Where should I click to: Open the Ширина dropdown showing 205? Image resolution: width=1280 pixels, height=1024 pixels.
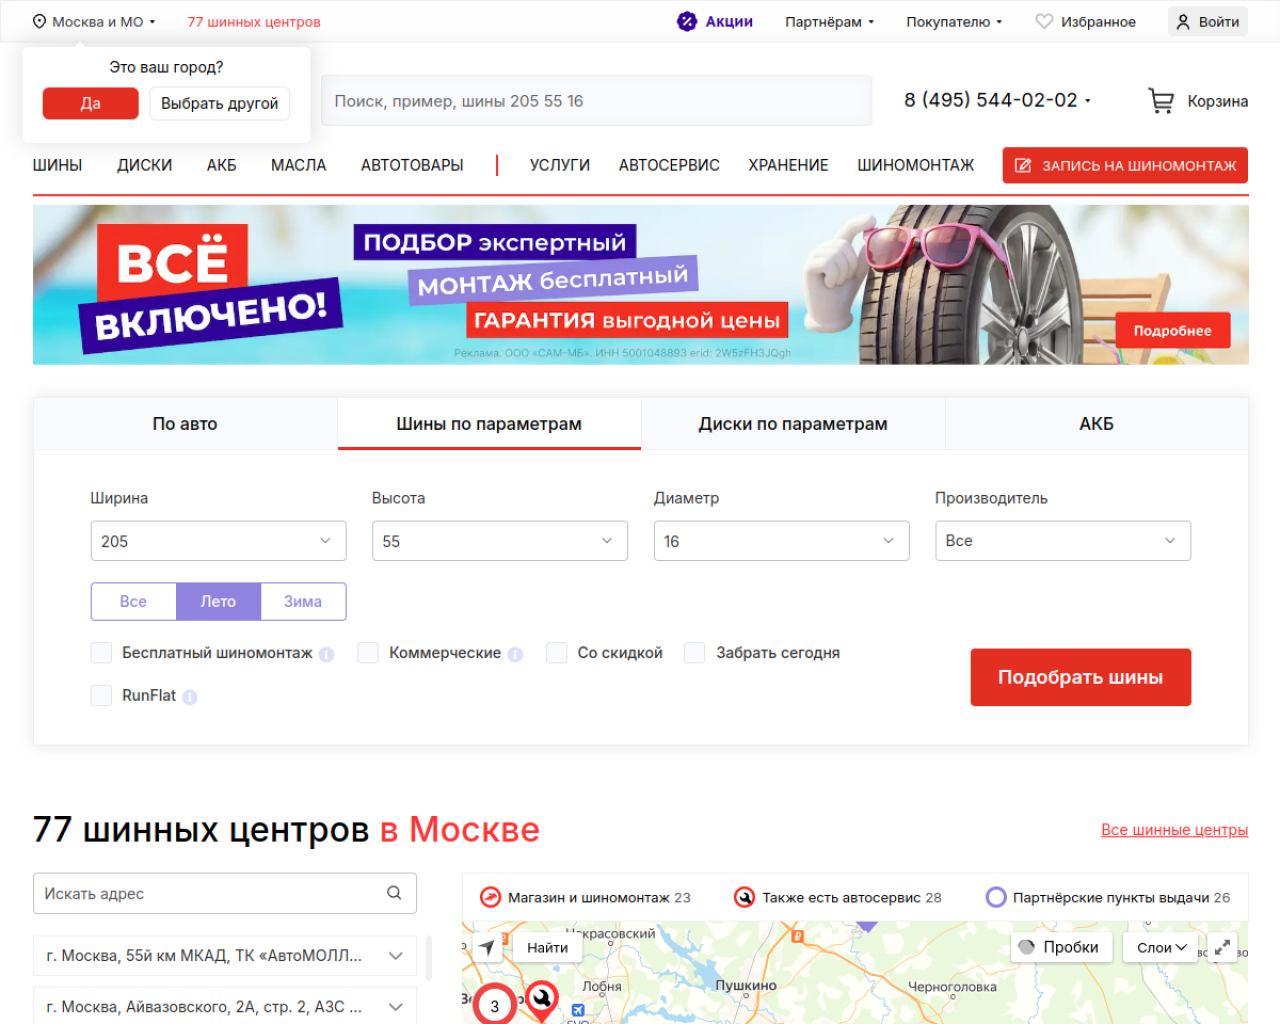click(x=218, y=541)
